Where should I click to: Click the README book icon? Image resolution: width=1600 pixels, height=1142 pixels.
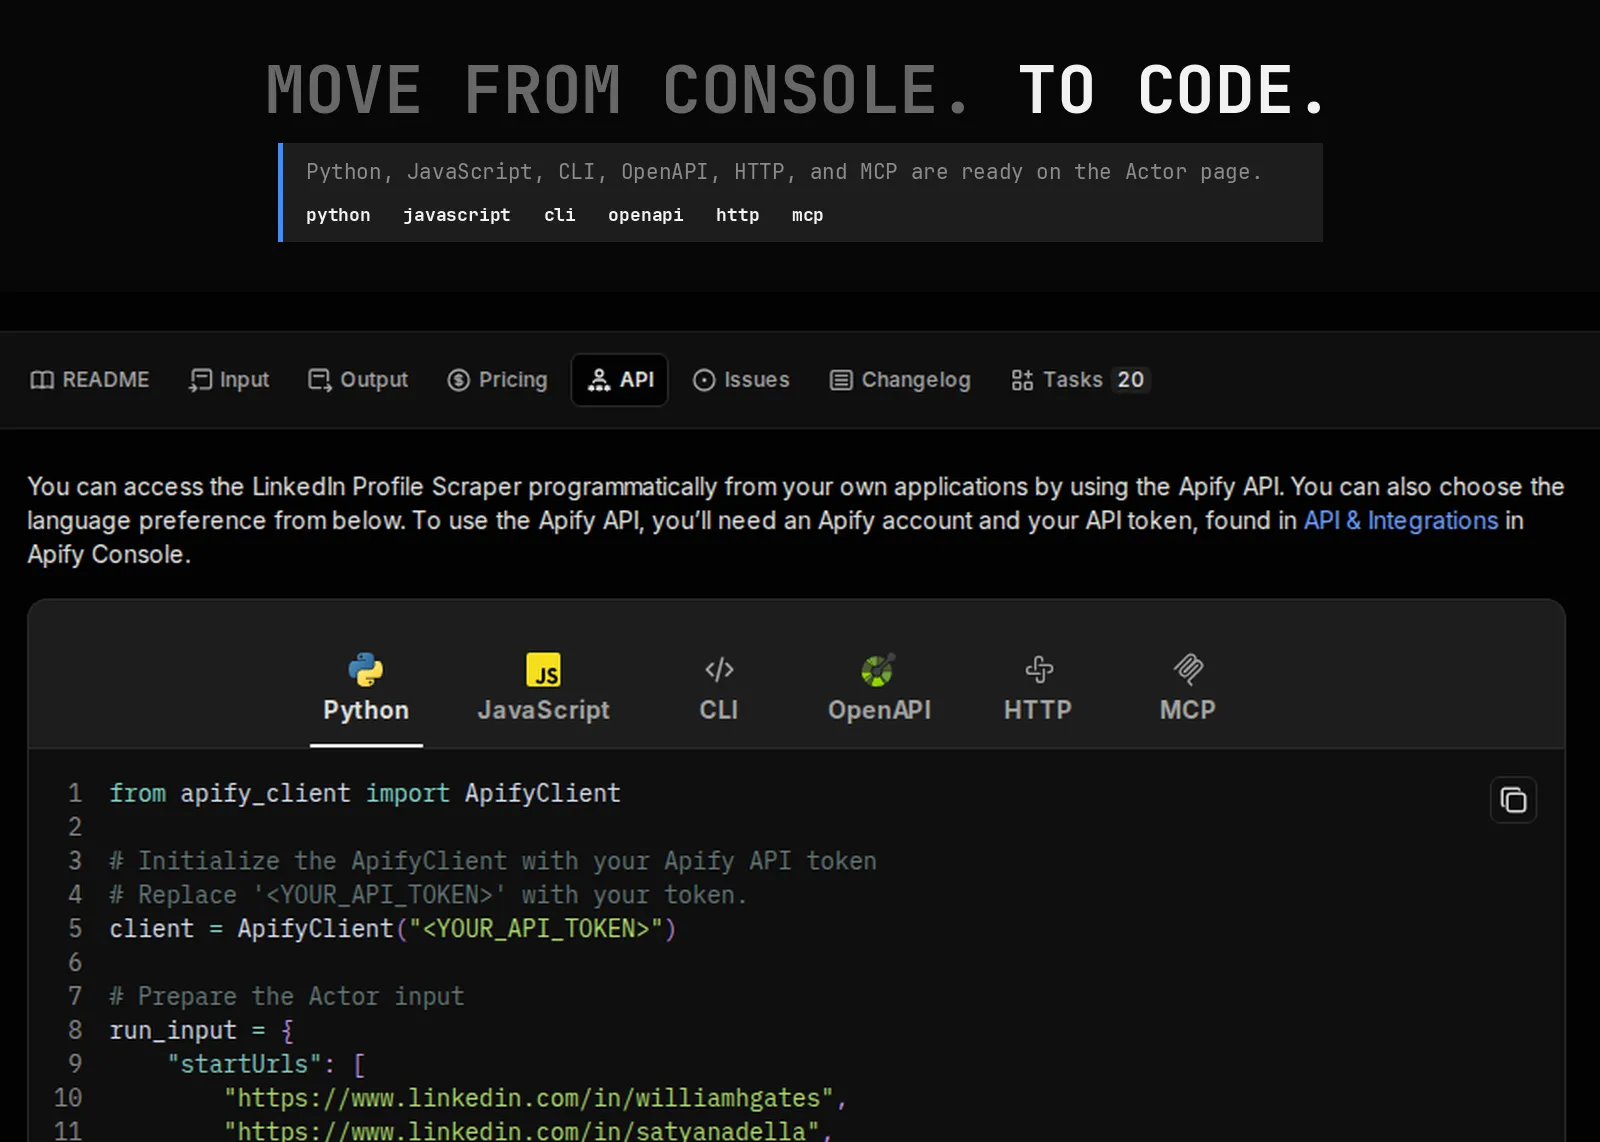point(42,380)
